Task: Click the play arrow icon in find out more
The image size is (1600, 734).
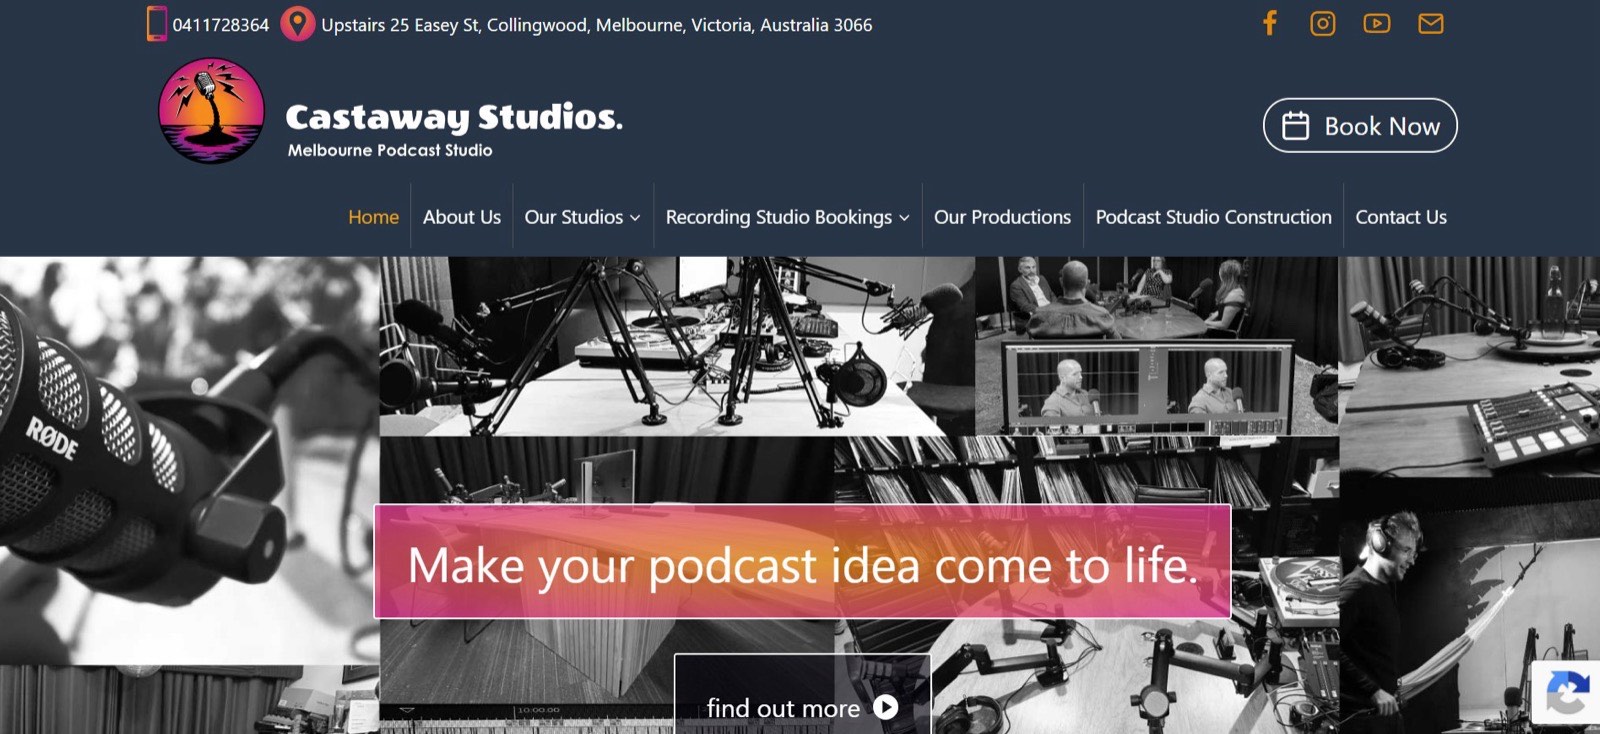Action: 886,707
